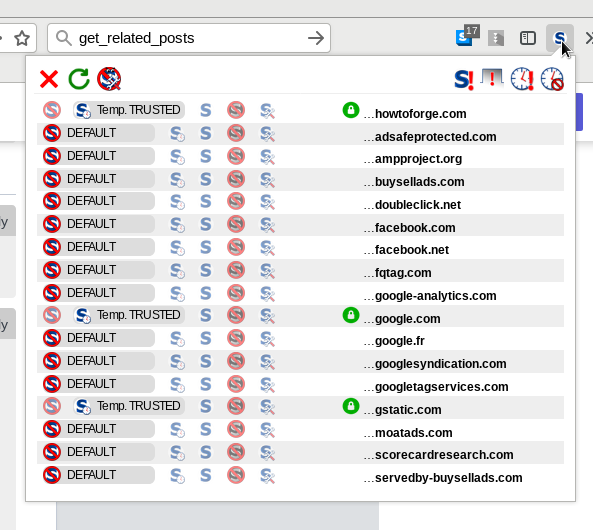
Task: Click the disable restrictions for this tab icon
Action: pyautogui.click(x=492, y=78)
